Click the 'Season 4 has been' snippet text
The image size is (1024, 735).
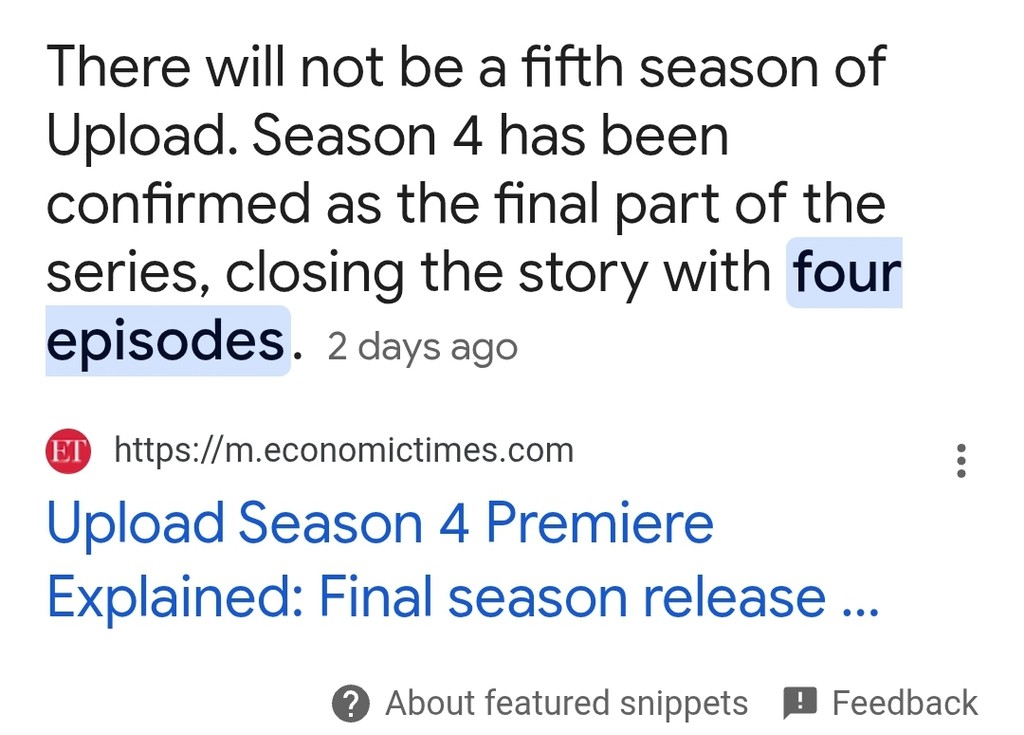490,136
